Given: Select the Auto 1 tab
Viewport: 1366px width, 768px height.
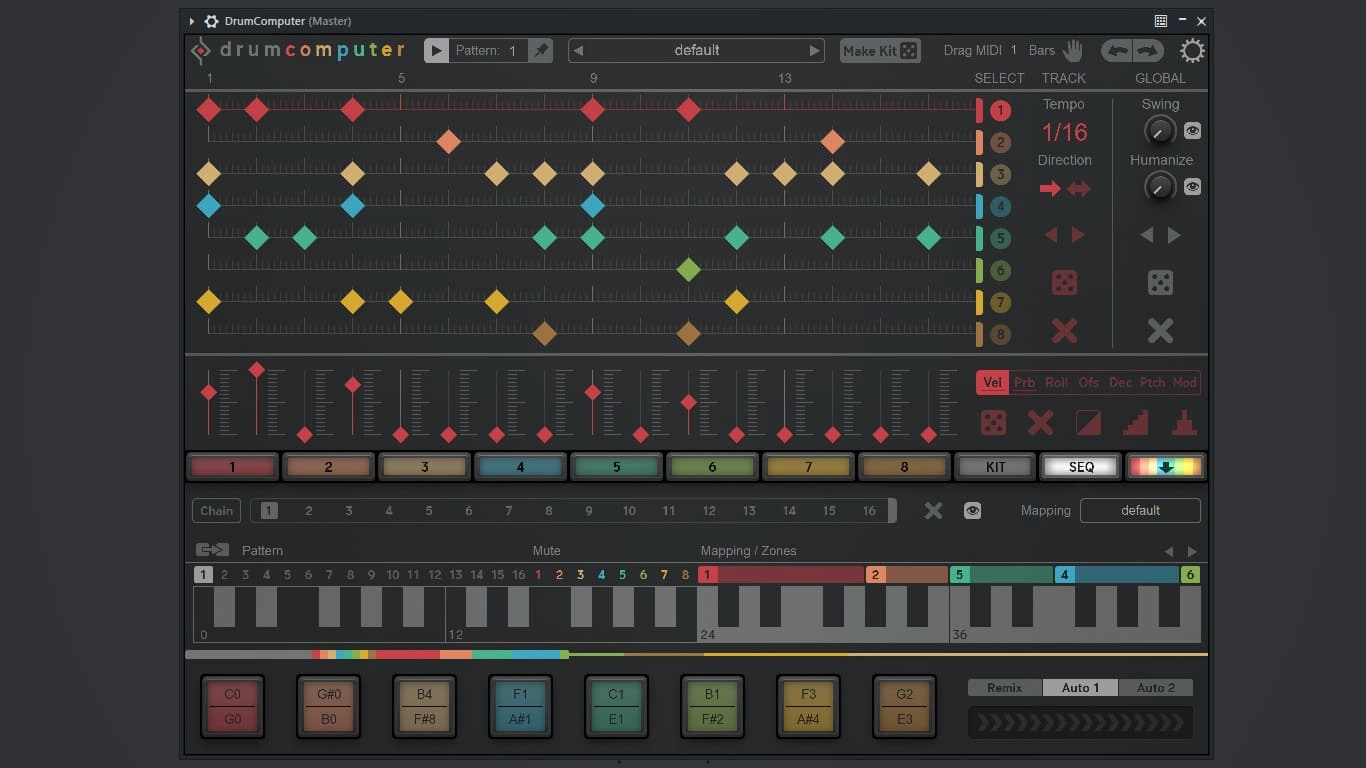Looking at the screenshot, I should click(1080, 688).
